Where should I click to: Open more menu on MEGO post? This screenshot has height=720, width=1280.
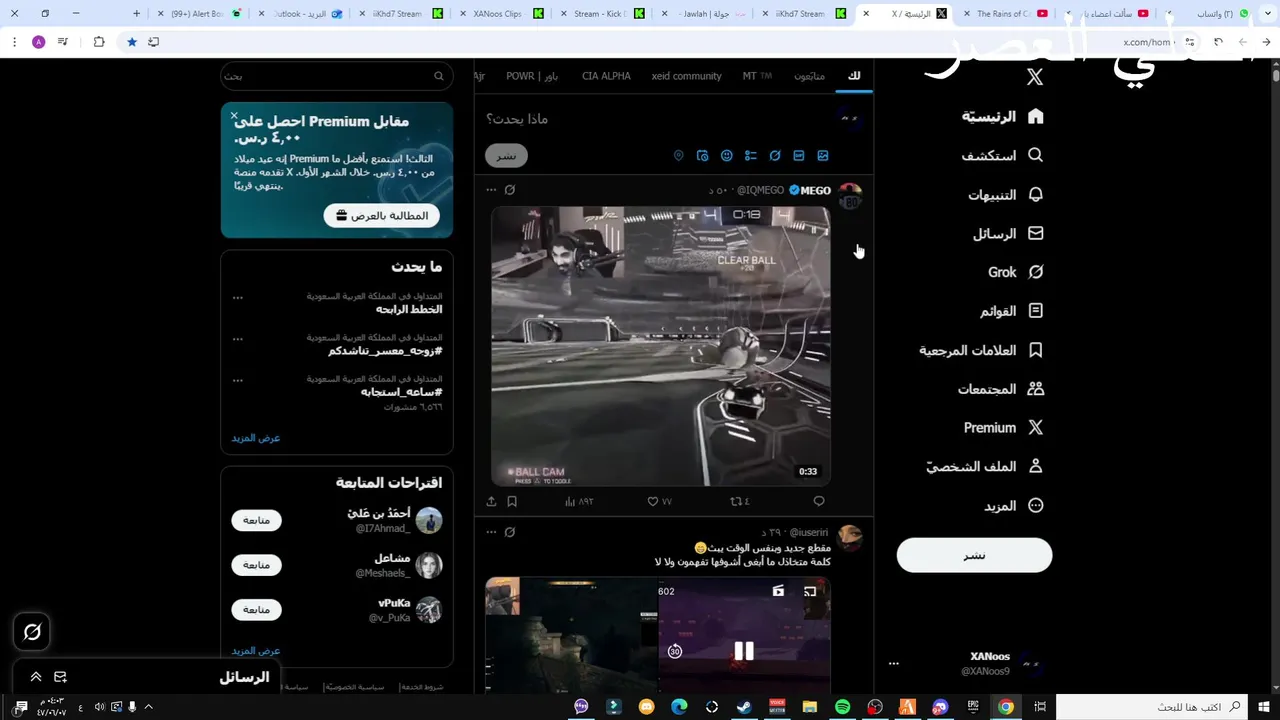(x=491, y=190)
